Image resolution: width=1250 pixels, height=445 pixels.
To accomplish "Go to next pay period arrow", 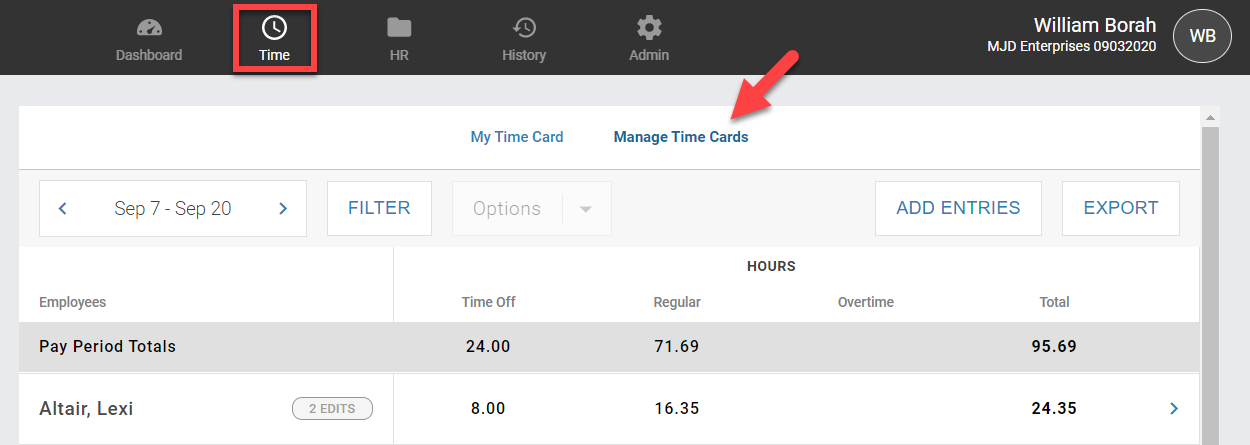I will [283, 209].
